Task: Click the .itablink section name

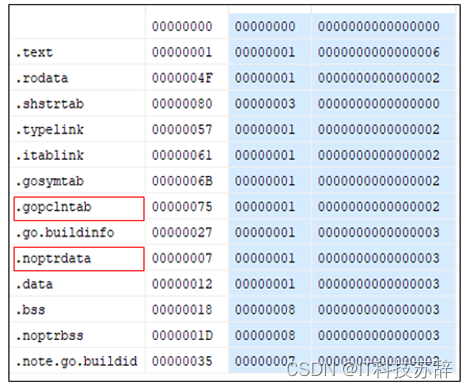Action: [x=50, y=155]
